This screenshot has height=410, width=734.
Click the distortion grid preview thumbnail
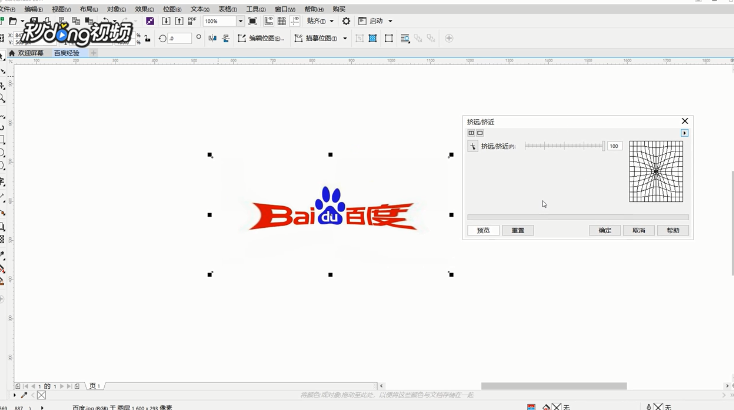656,172
